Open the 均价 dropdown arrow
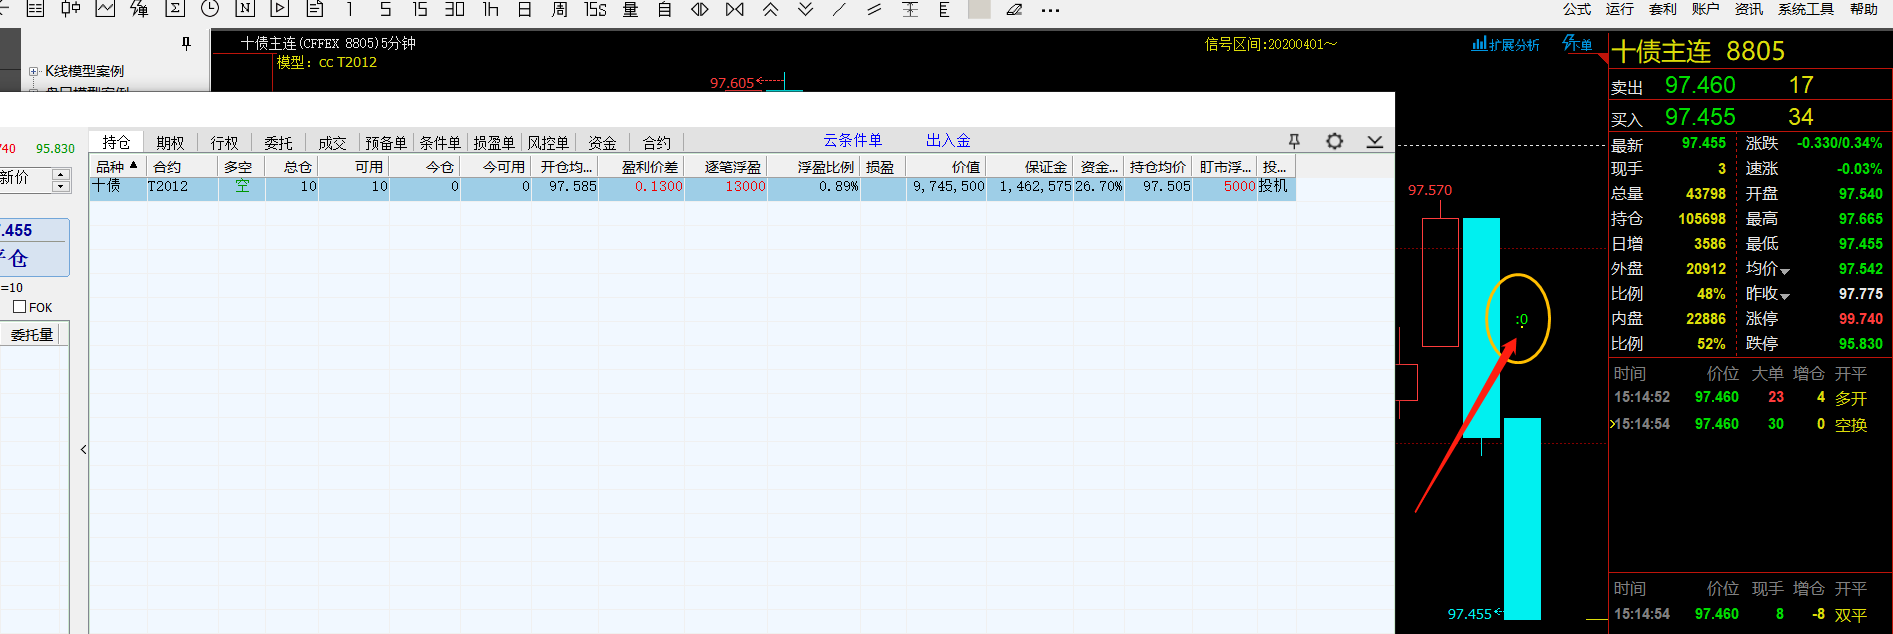 coord(1785,271)
